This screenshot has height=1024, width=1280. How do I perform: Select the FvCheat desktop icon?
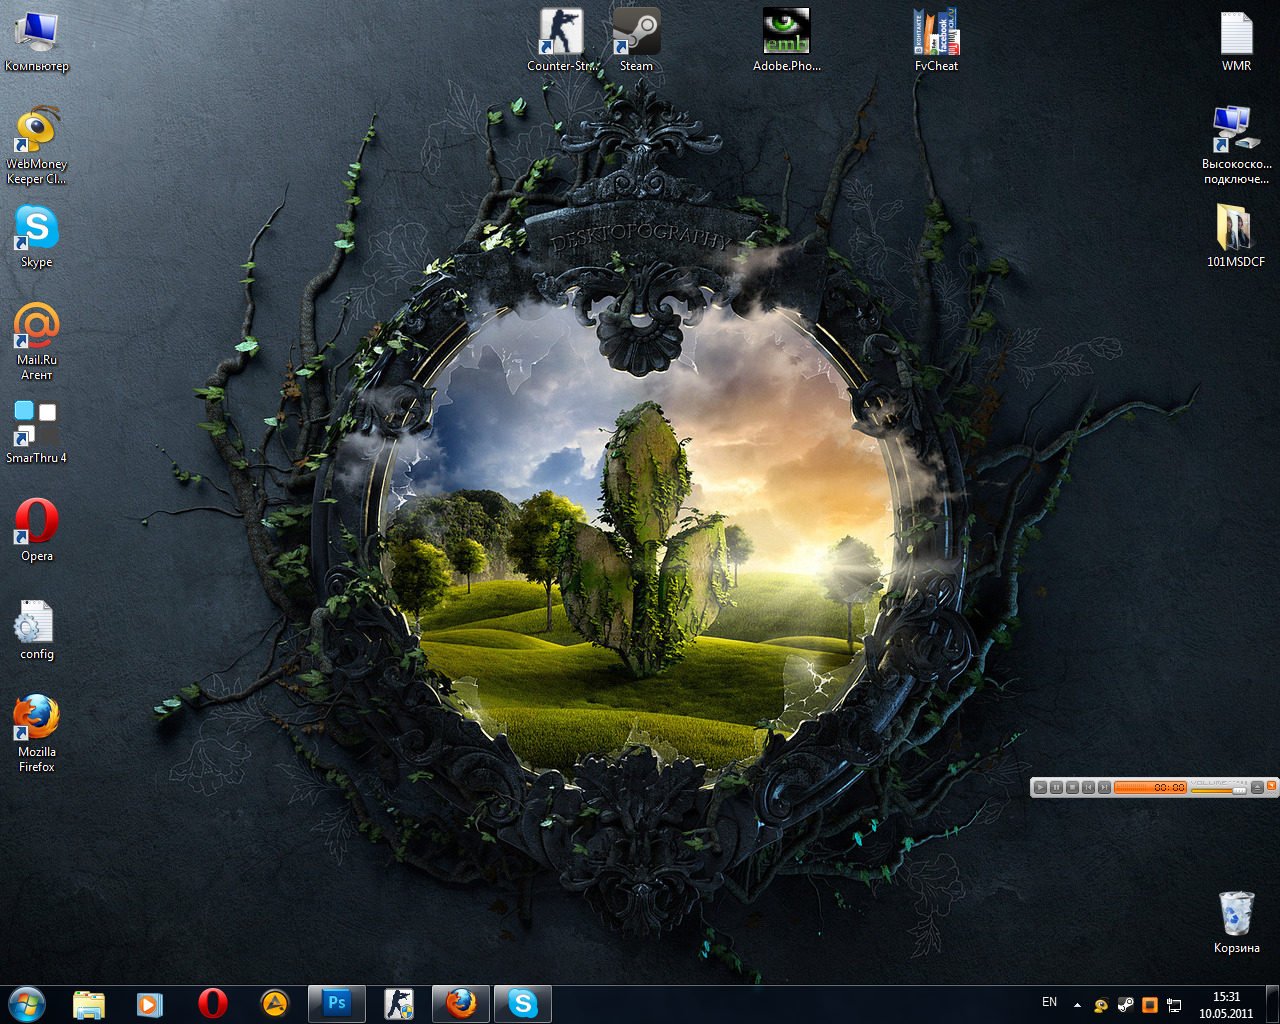pyautogui.click(x=936, y=41)
